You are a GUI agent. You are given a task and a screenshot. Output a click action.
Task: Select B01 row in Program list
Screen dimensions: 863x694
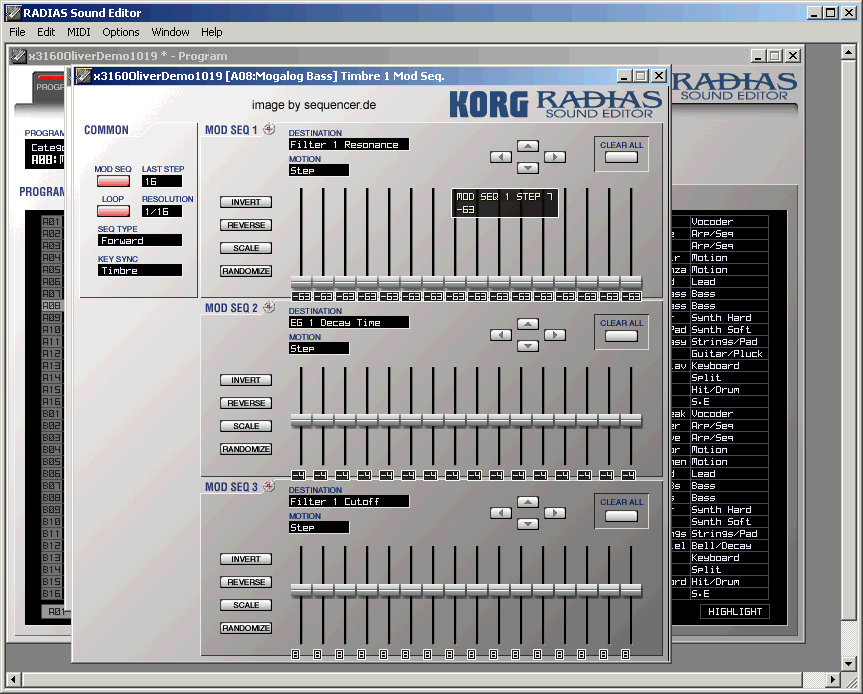(52, 413)
